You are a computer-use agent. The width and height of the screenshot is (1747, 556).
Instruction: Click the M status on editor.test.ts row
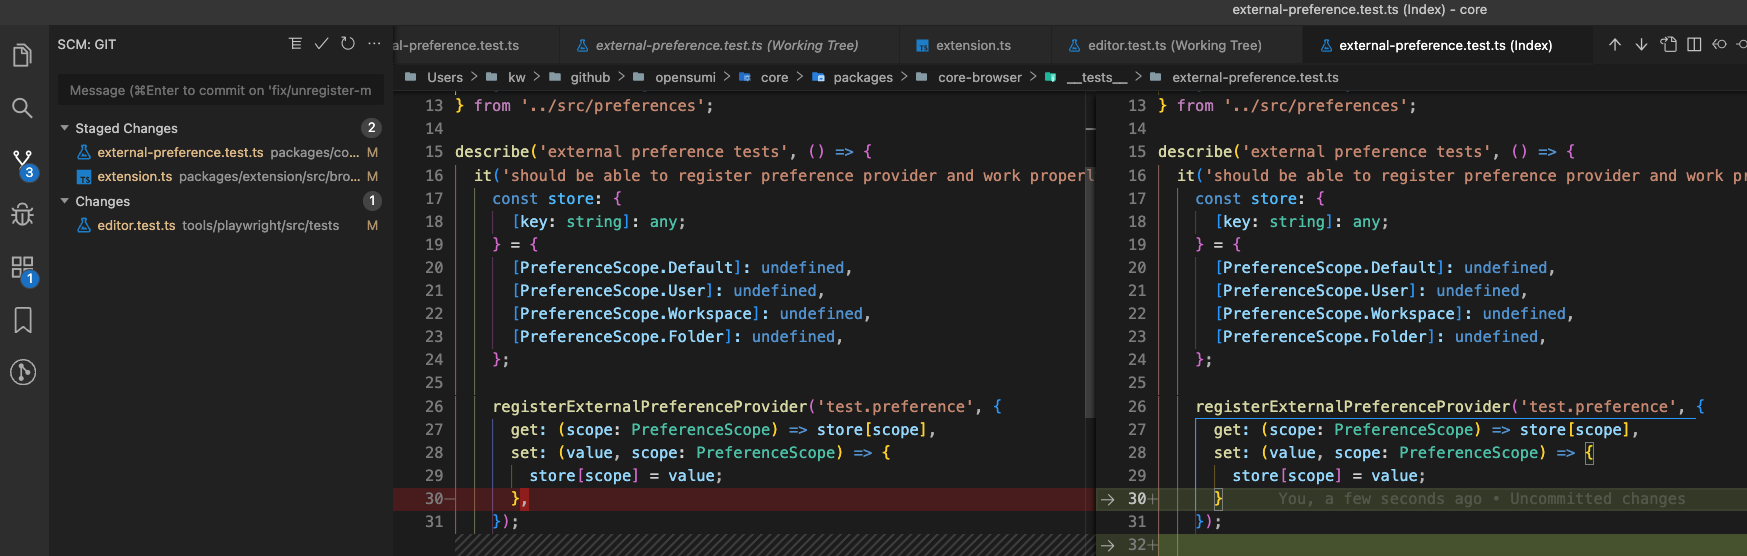coord(372,225)
